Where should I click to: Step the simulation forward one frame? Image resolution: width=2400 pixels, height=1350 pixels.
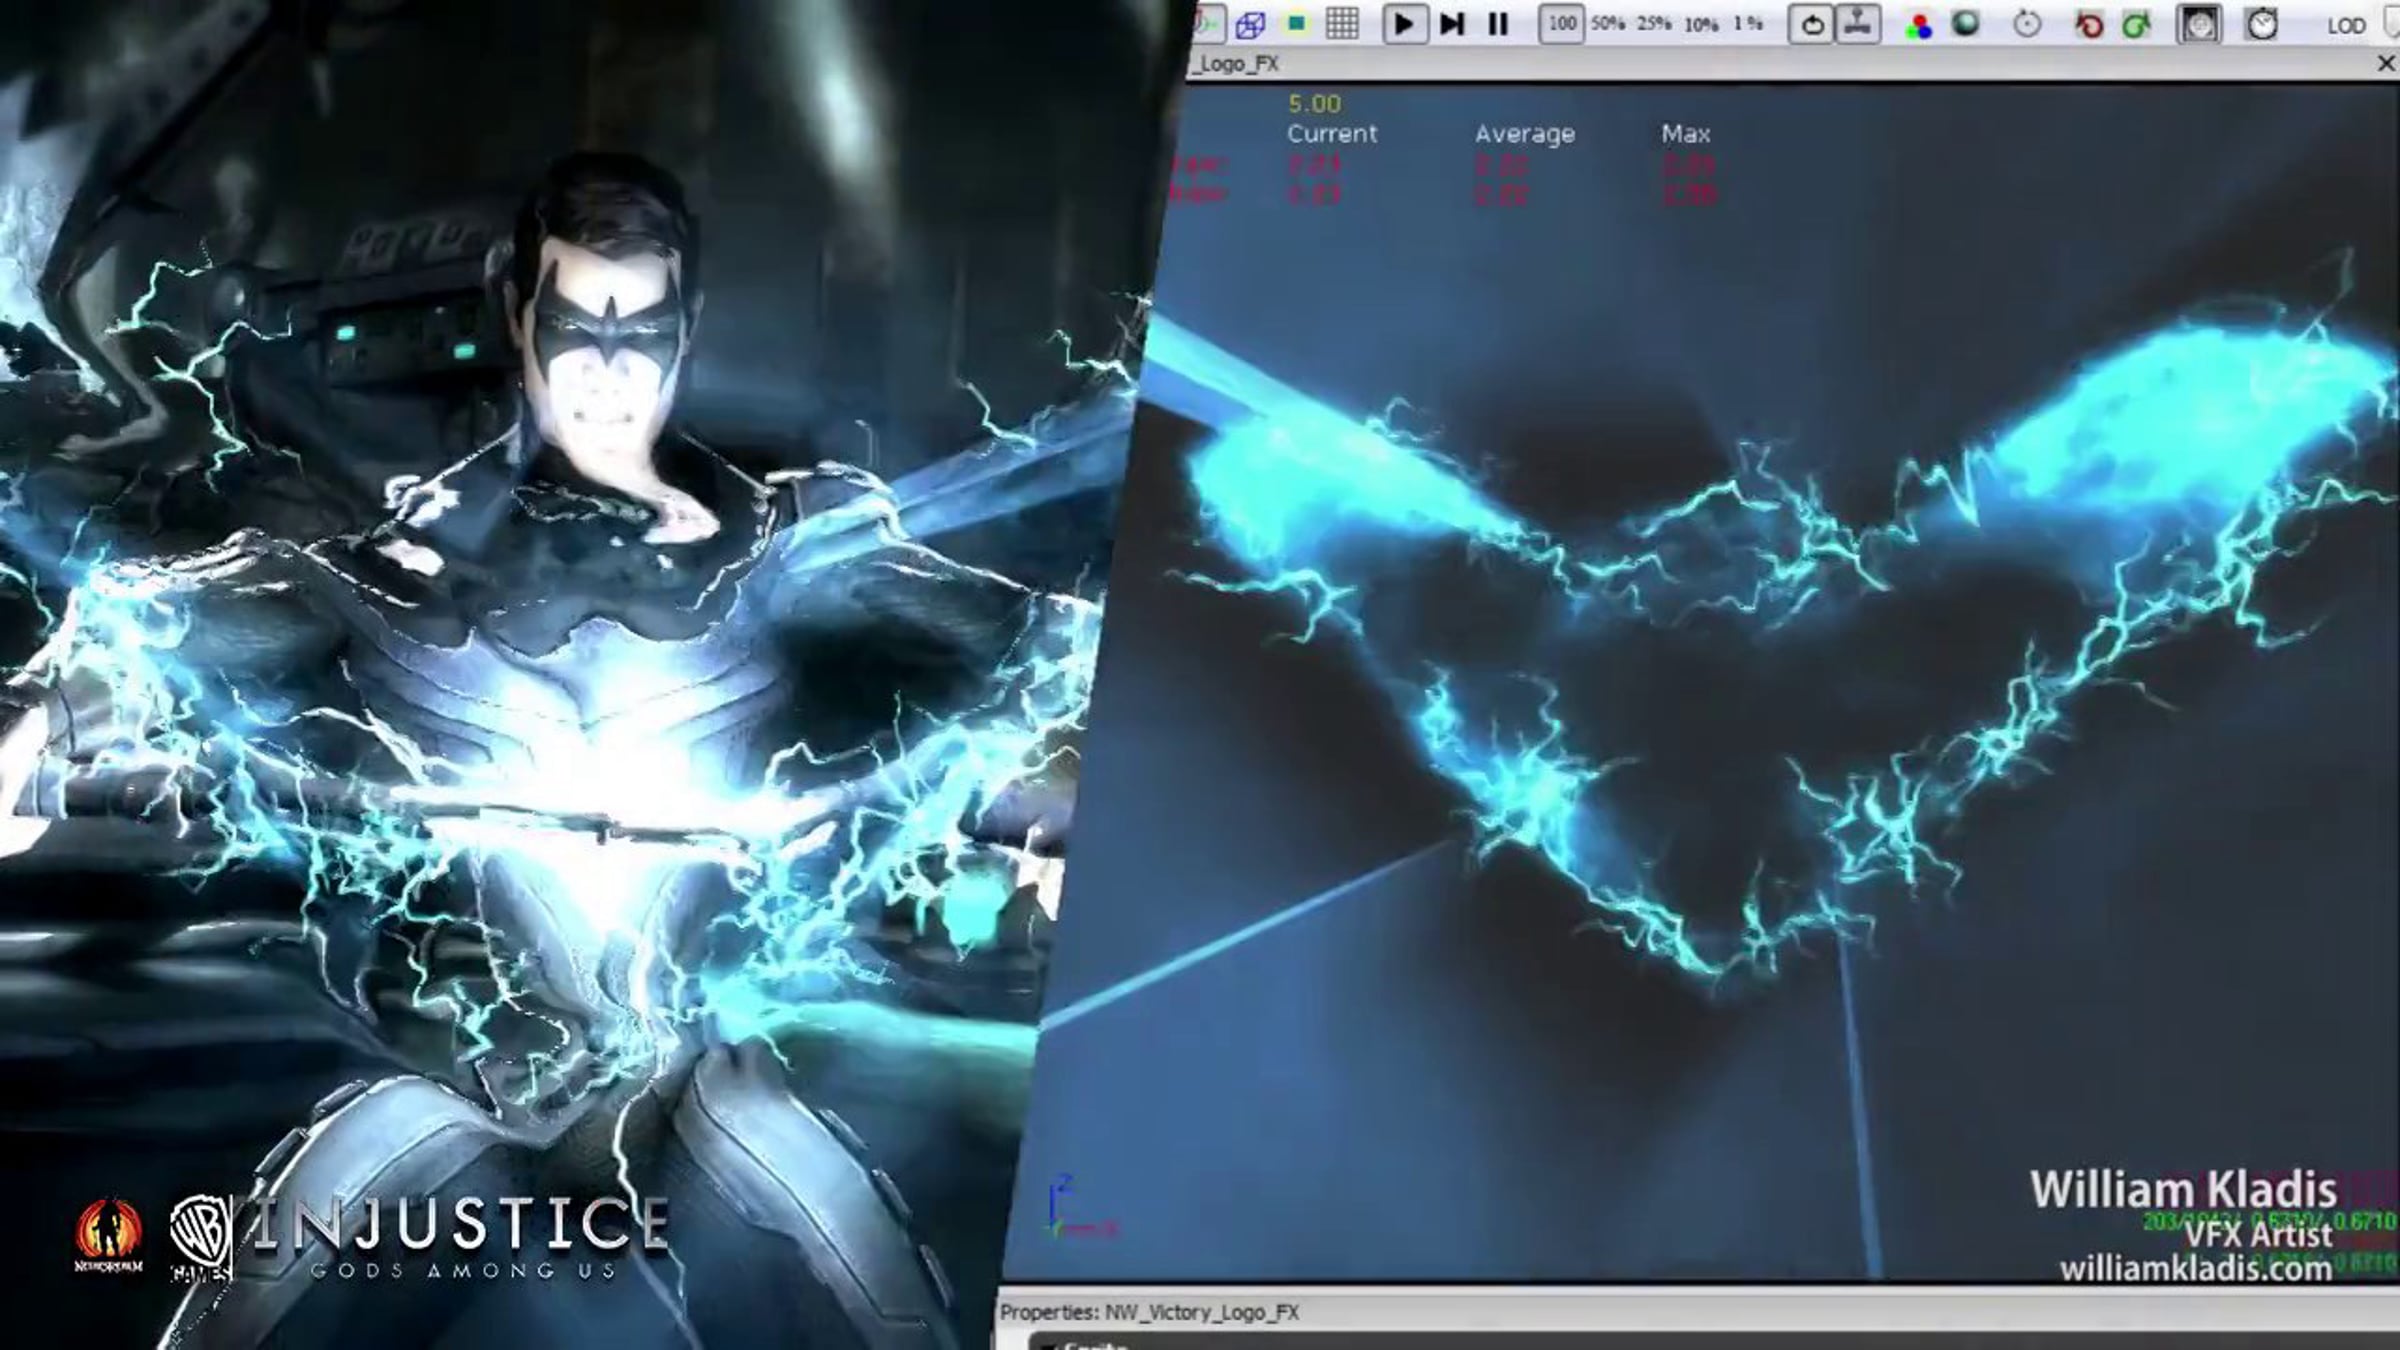tap(1452, 24)
